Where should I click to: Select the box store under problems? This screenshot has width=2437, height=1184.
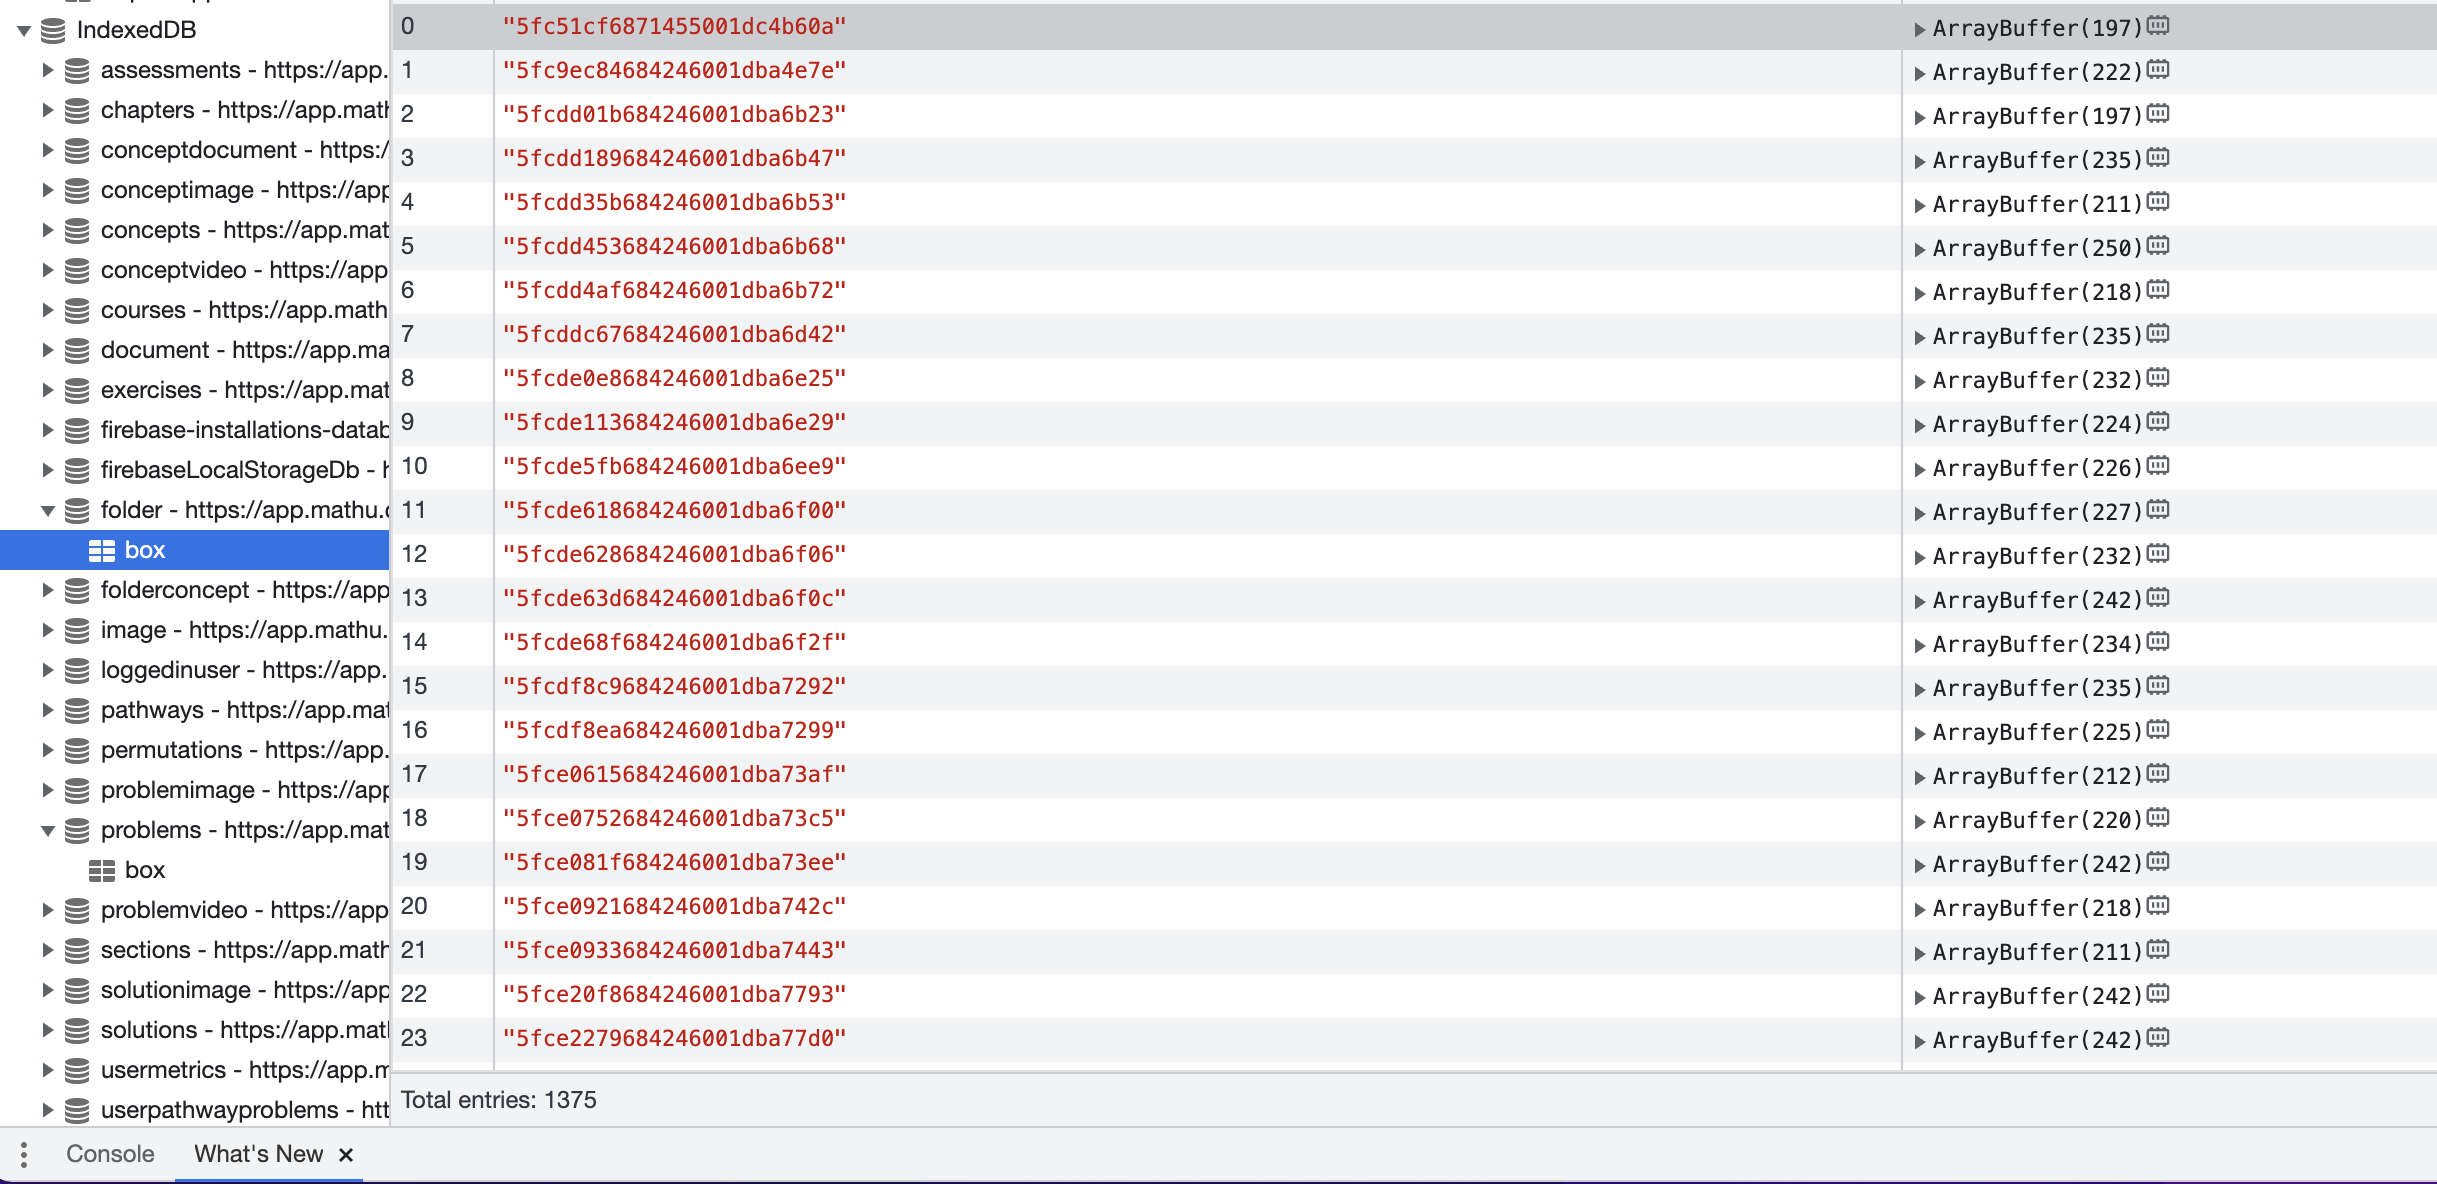click(195, 870)
